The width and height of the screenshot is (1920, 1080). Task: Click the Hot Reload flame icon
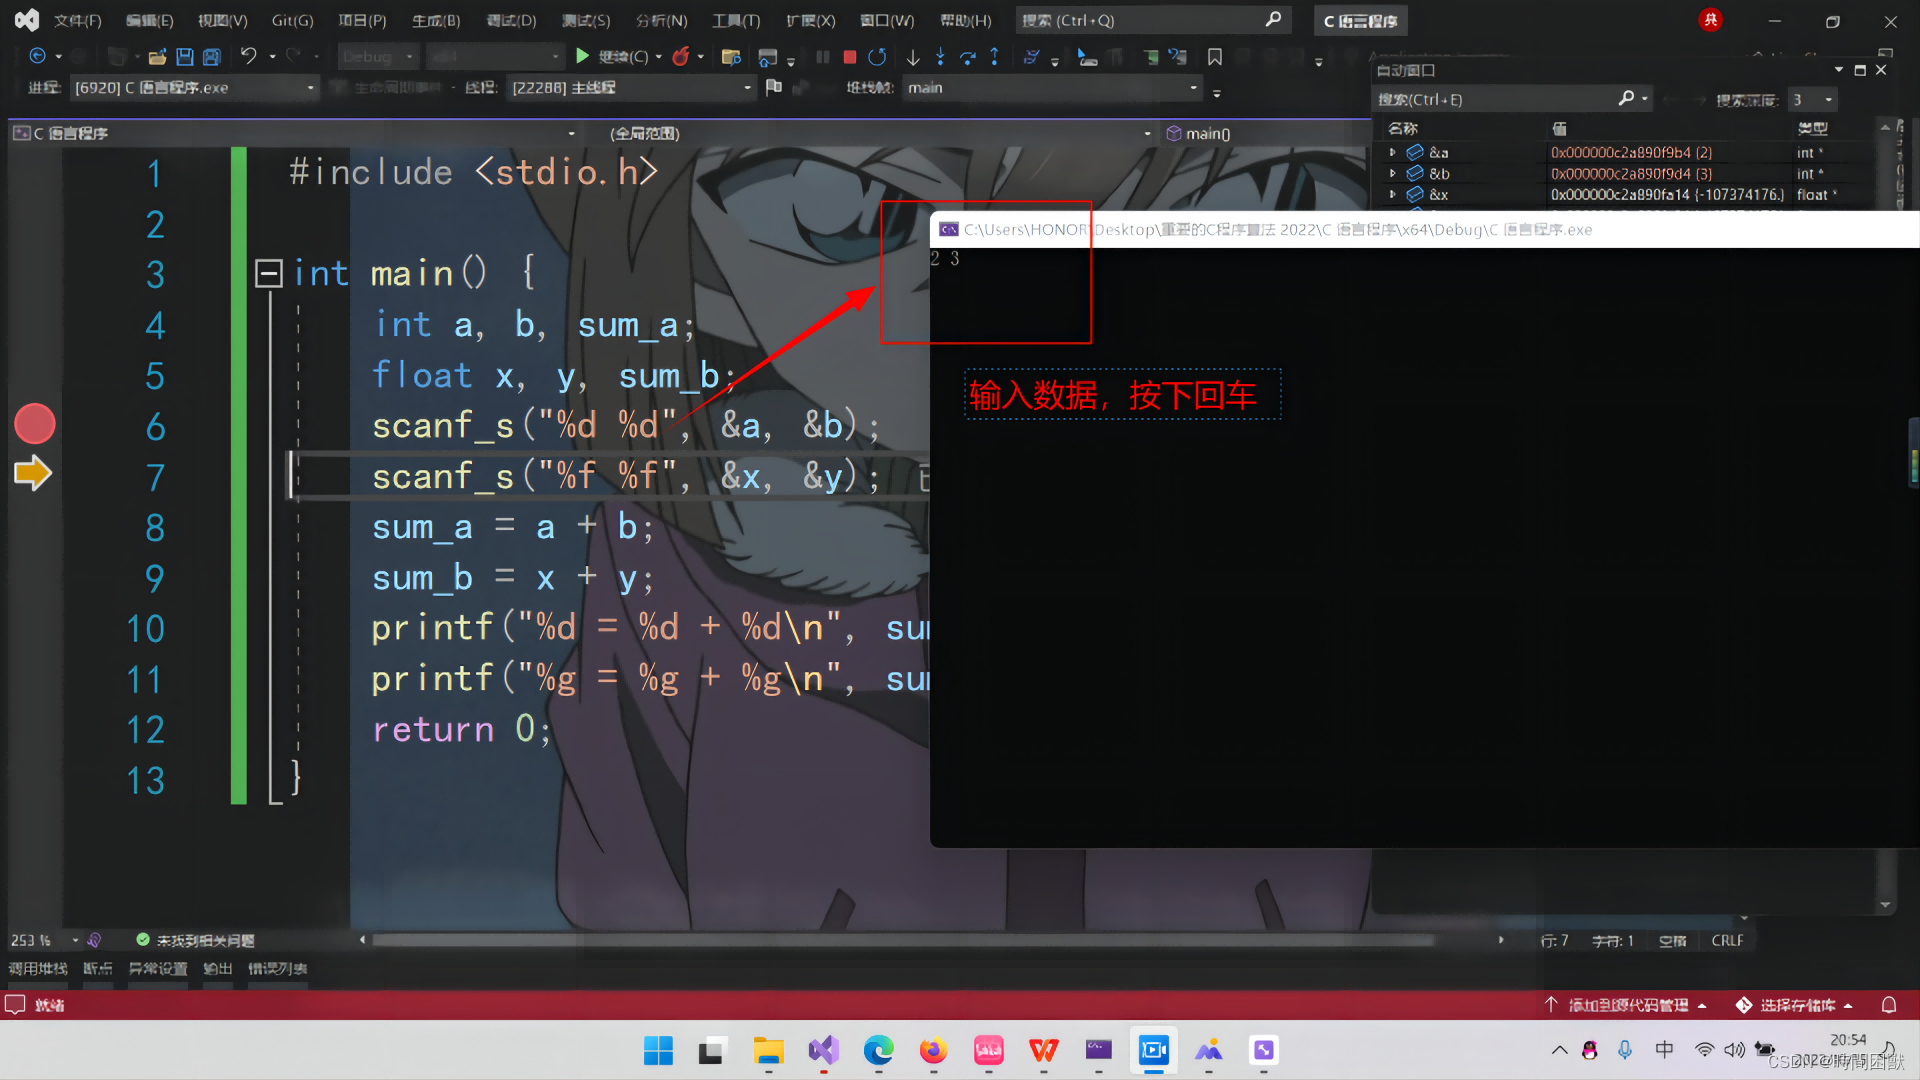pos(681,57)
